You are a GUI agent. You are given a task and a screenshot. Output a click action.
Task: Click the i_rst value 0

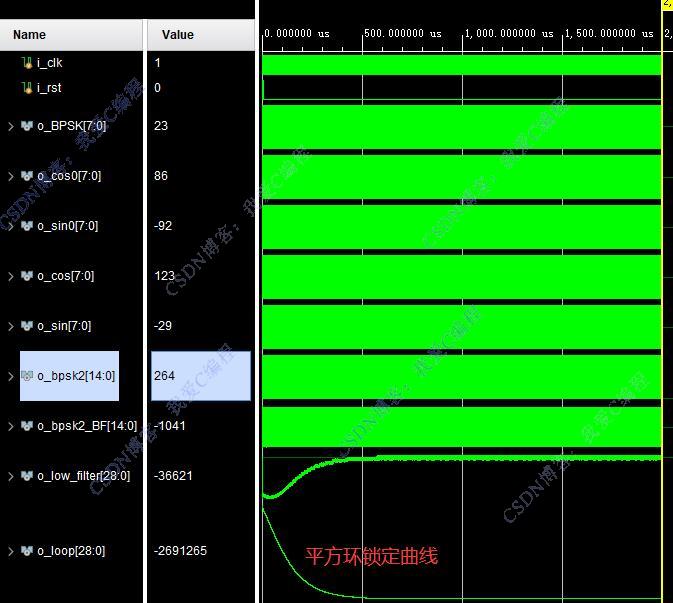(158, 88)
